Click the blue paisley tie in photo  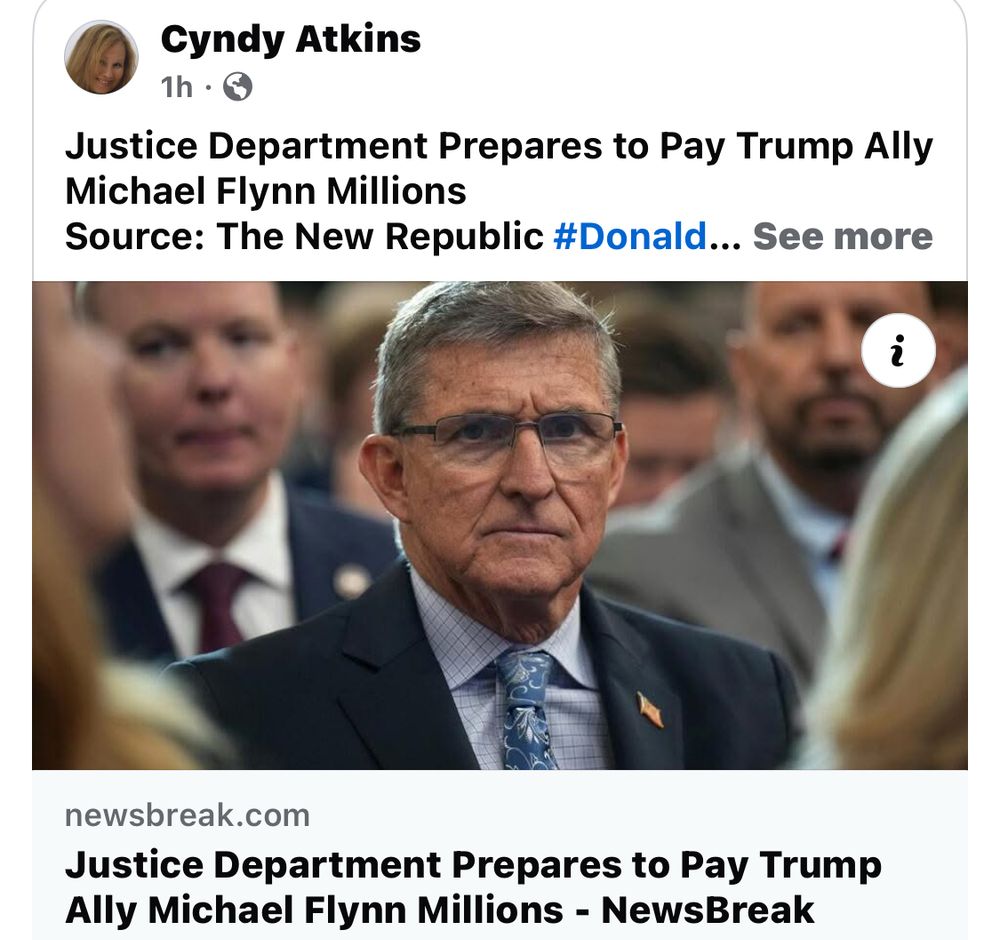[x=526, y=709]
